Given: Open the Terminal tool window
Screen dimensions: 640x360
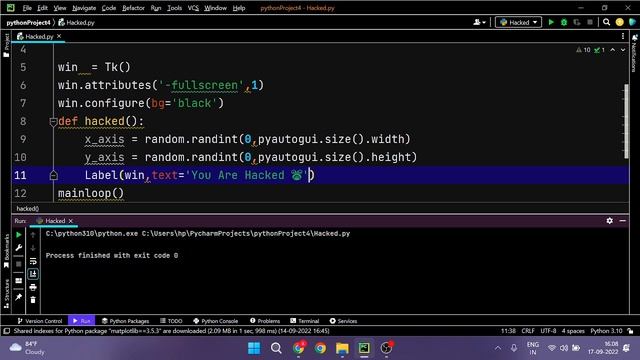Looking at the screenshot, I should (x=304, y=321).
